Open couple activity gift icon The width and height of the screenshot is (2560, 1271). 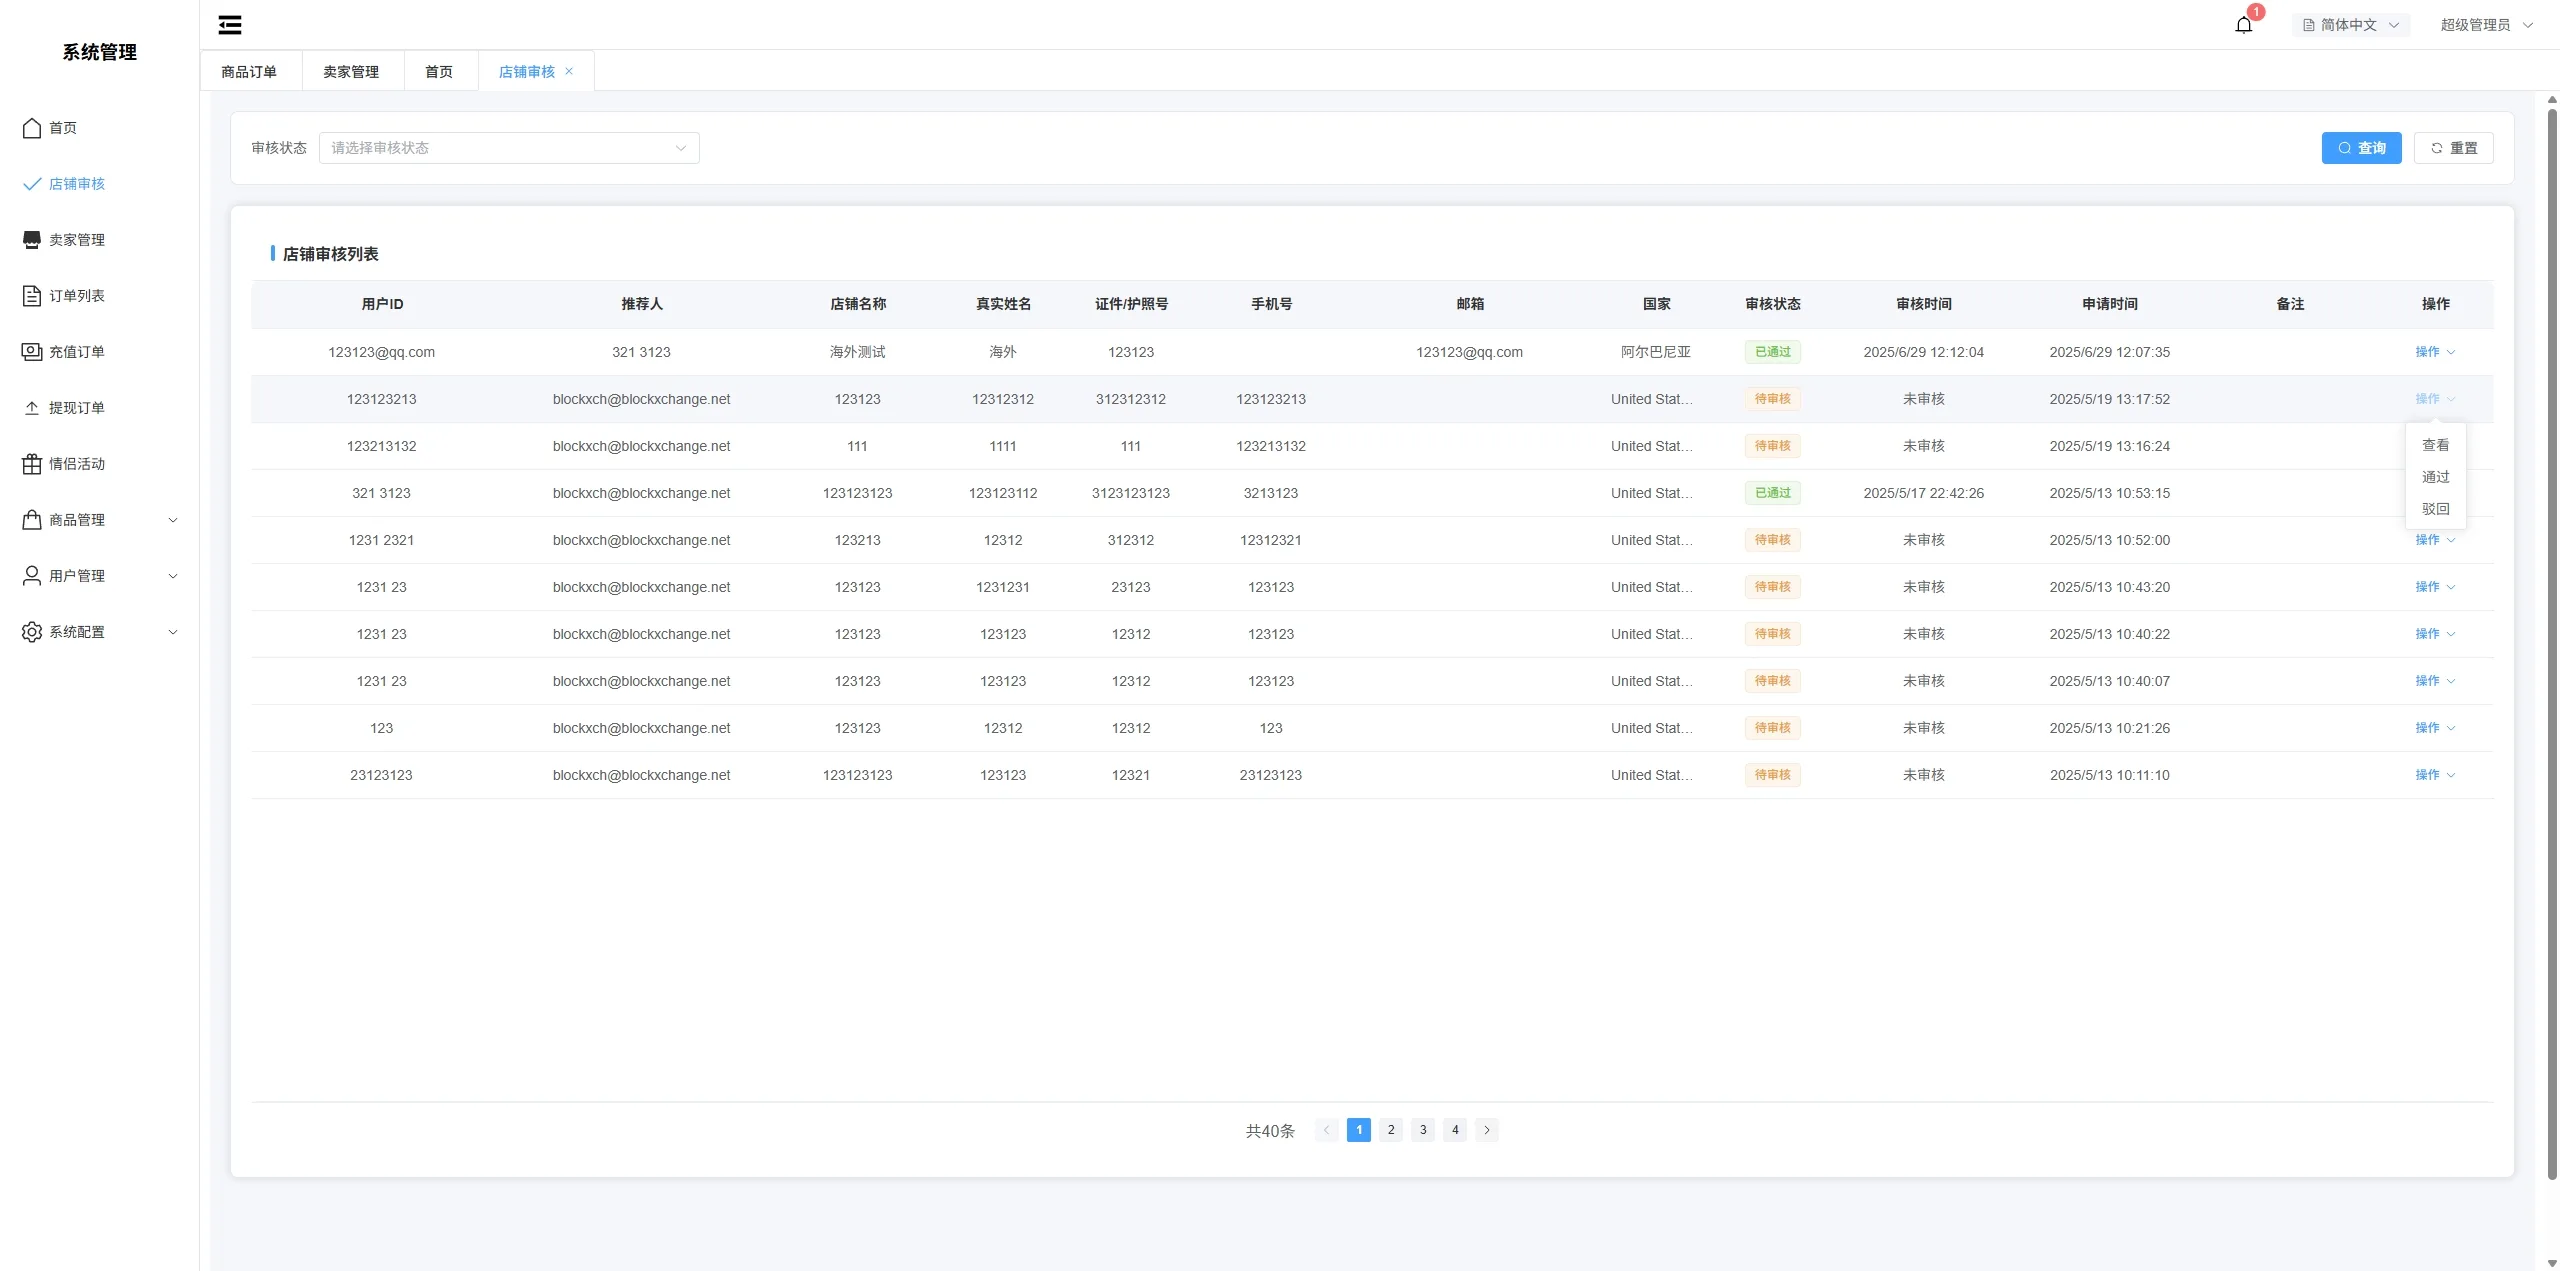(32, 464)
